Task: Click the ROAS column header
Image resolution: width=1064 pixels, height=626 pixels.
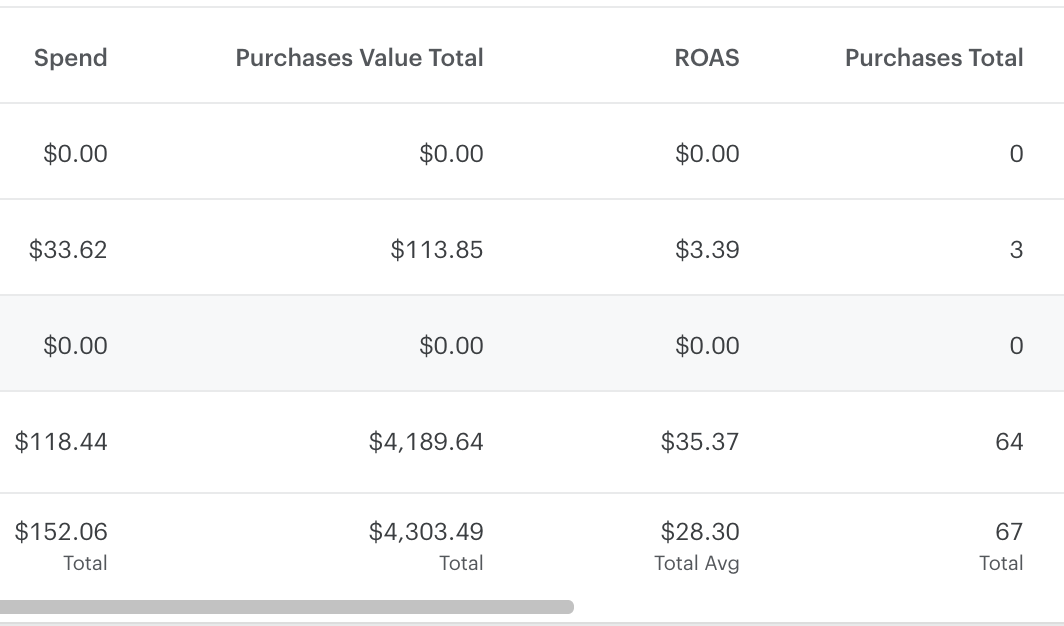Action: pos(706,58)
